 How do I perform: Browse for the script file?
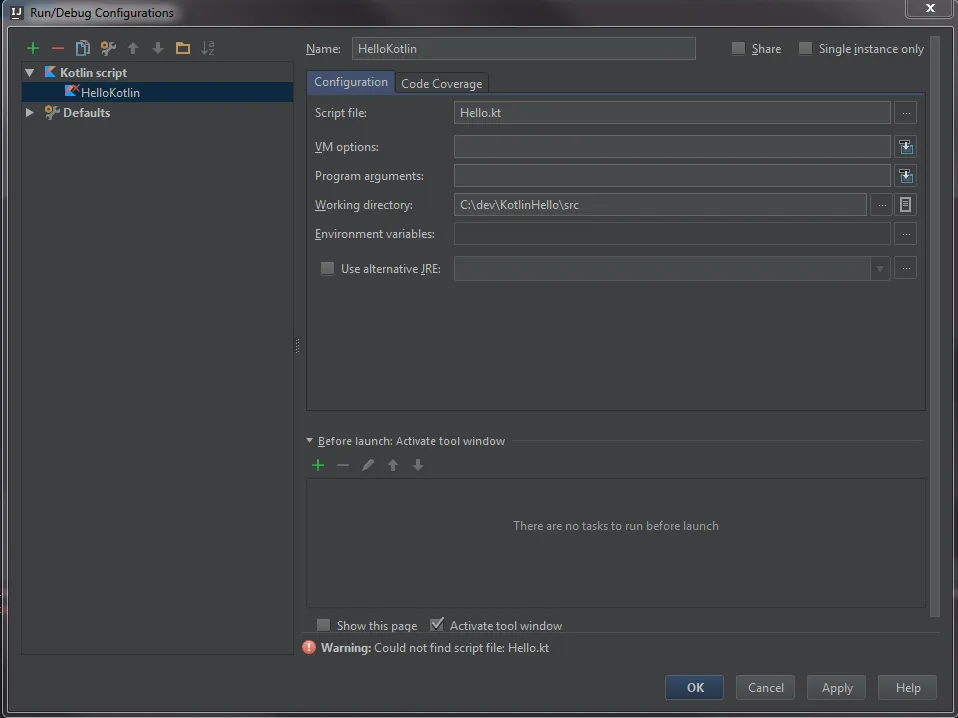[x=905, y=113]
